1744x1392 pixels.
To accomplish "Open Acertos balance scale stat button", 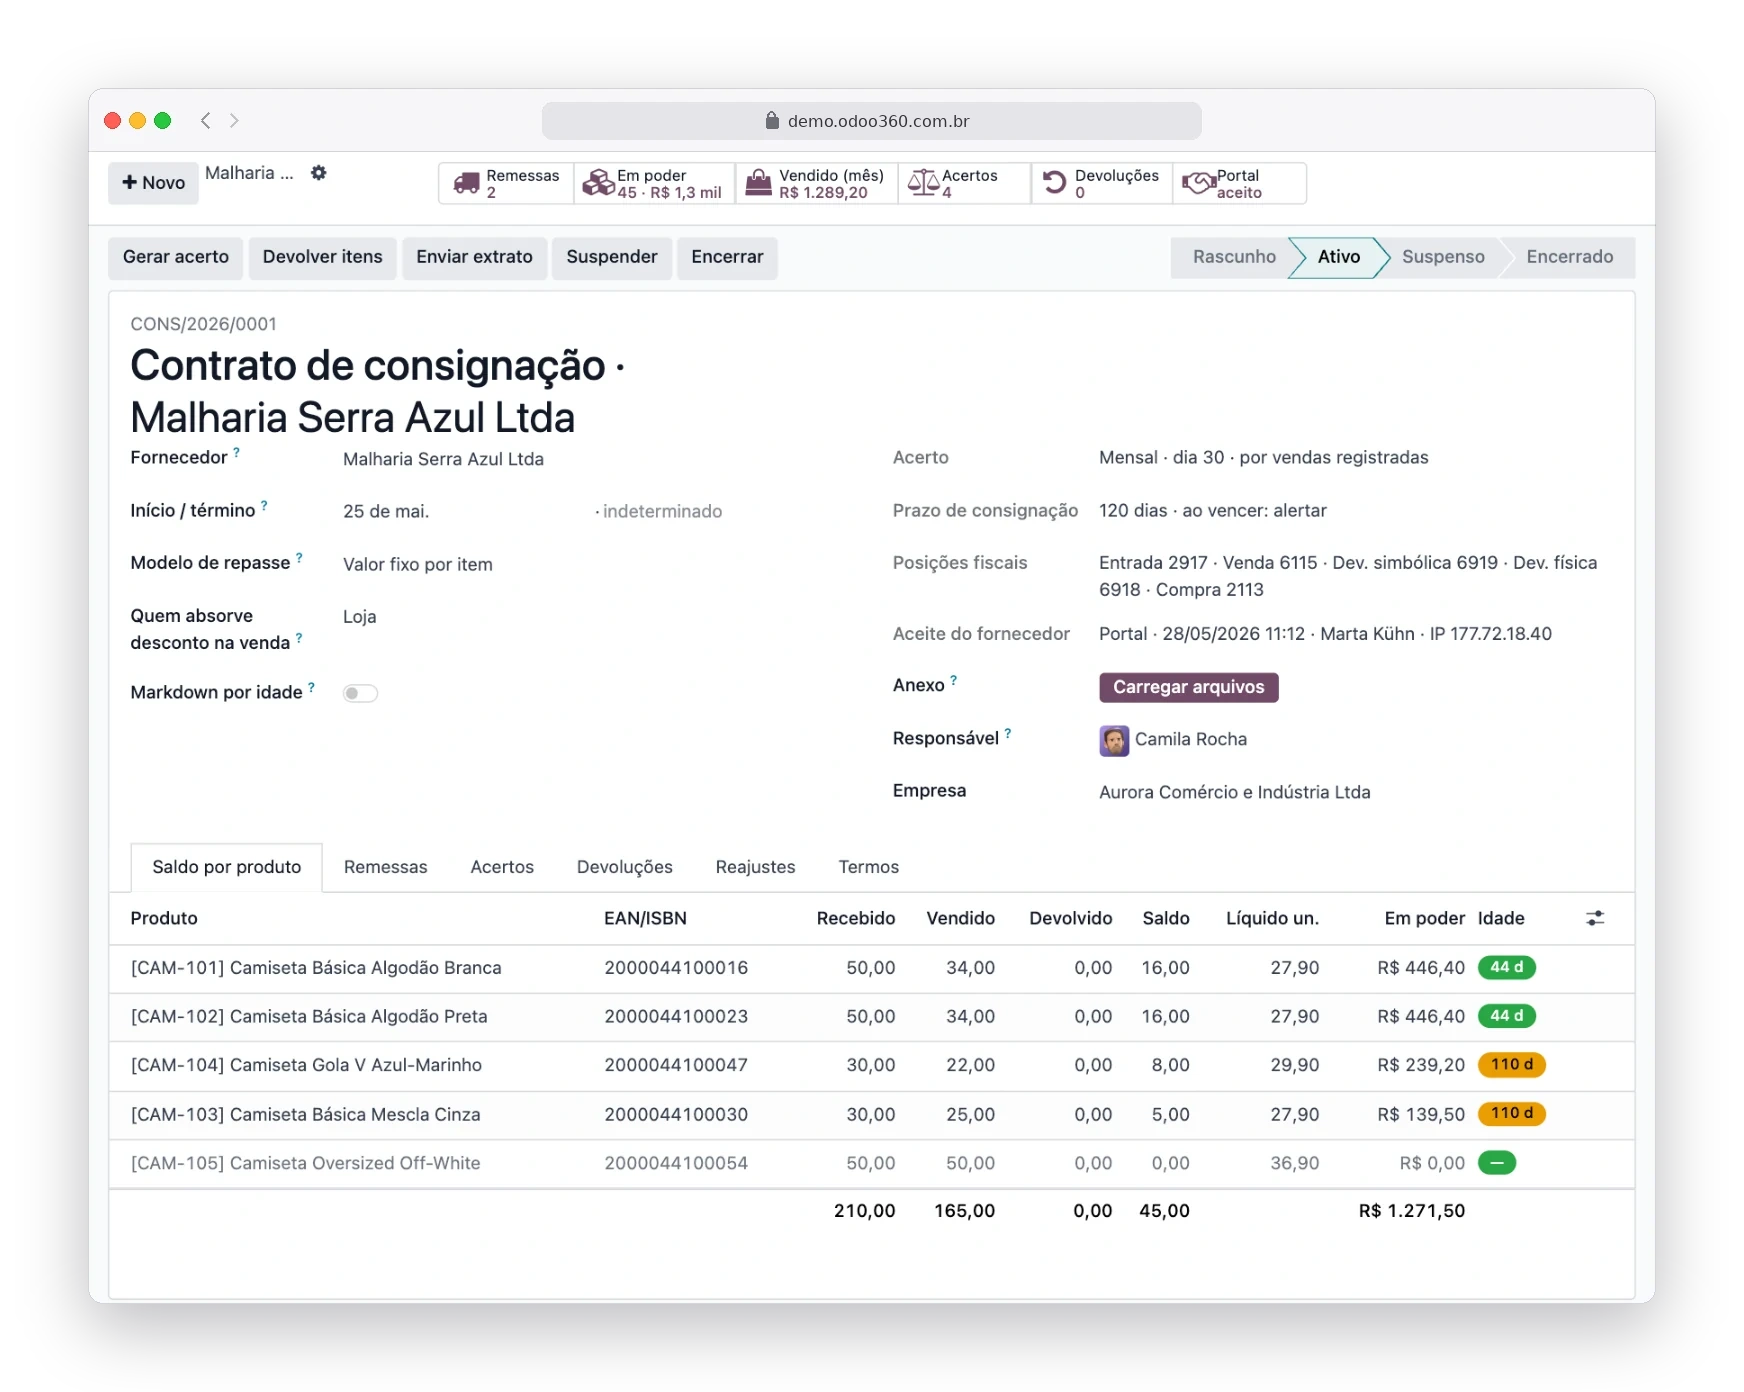I will 964,184.
